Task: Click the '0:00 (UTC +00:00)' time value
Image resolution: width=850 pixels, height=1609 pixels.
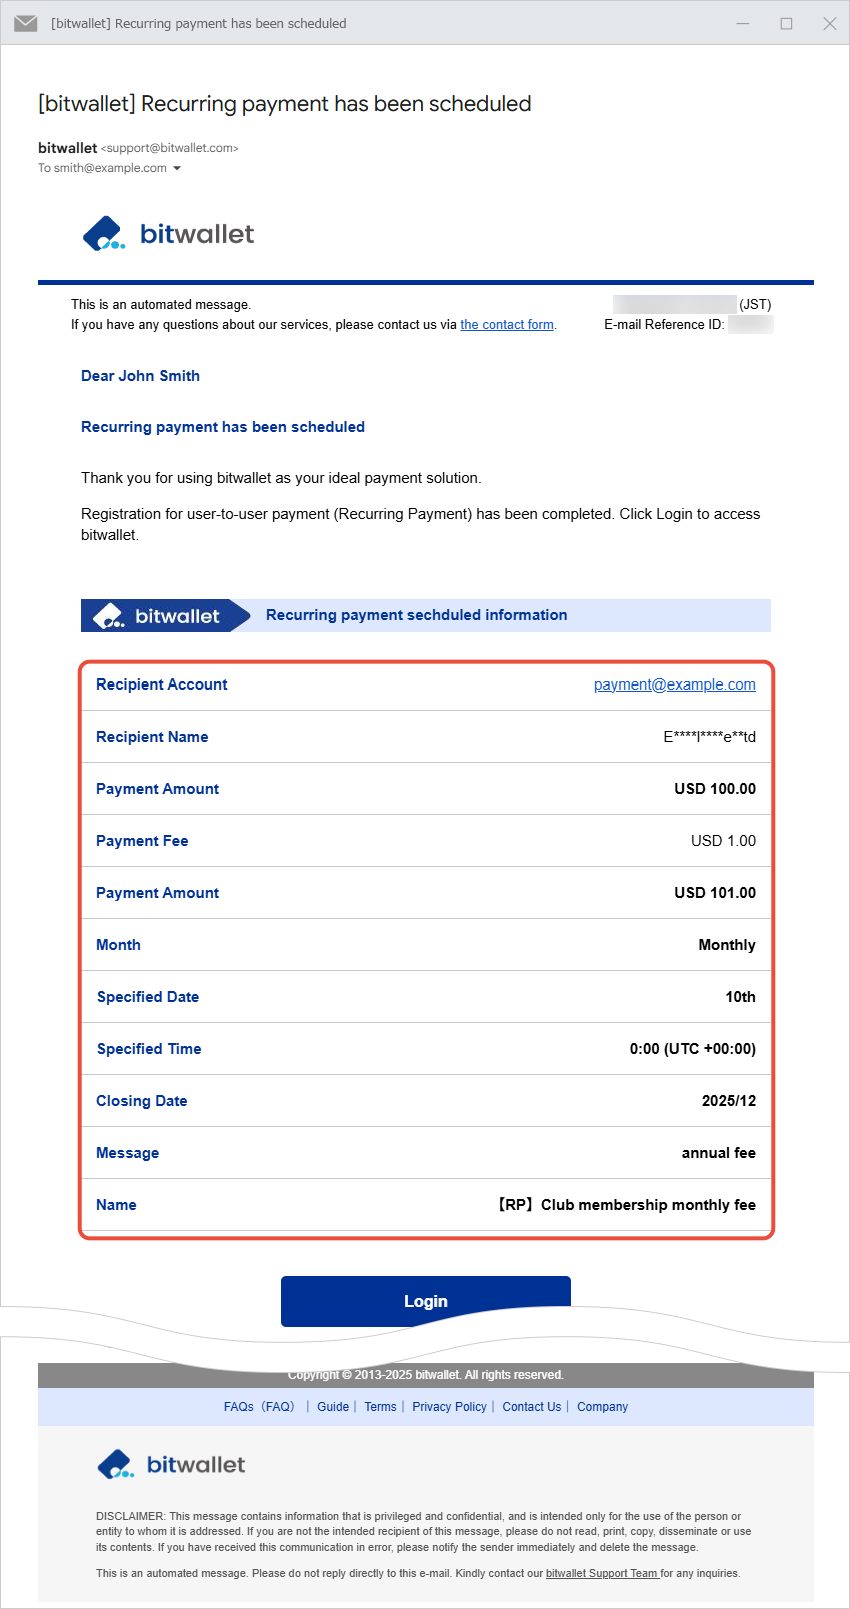Action: pyautogui.click(x=693, y=1049)
